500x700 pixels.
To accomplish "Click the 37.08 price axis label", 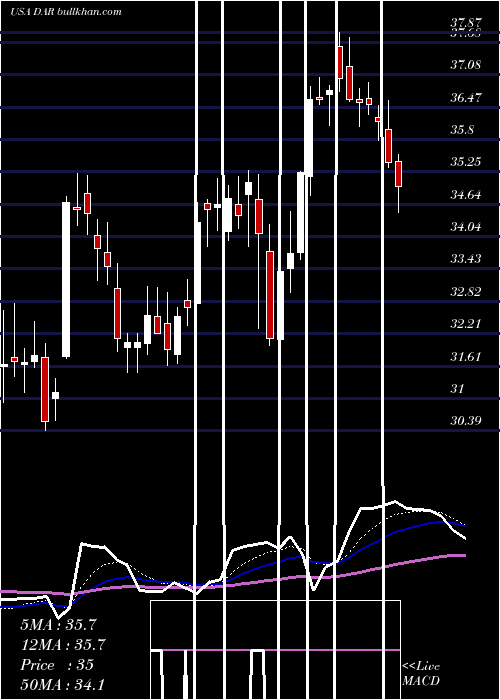I will (466, 65).
